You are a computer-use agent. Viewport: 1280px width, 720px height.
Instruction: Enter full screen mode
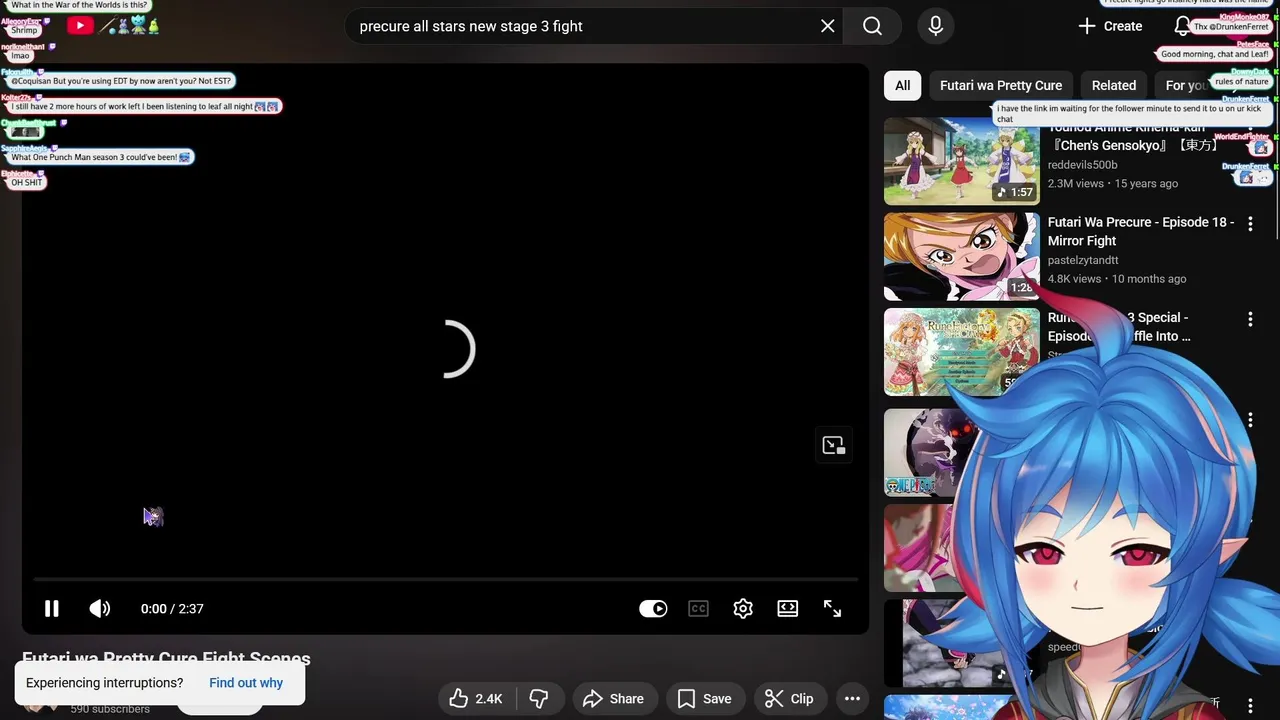832,608
